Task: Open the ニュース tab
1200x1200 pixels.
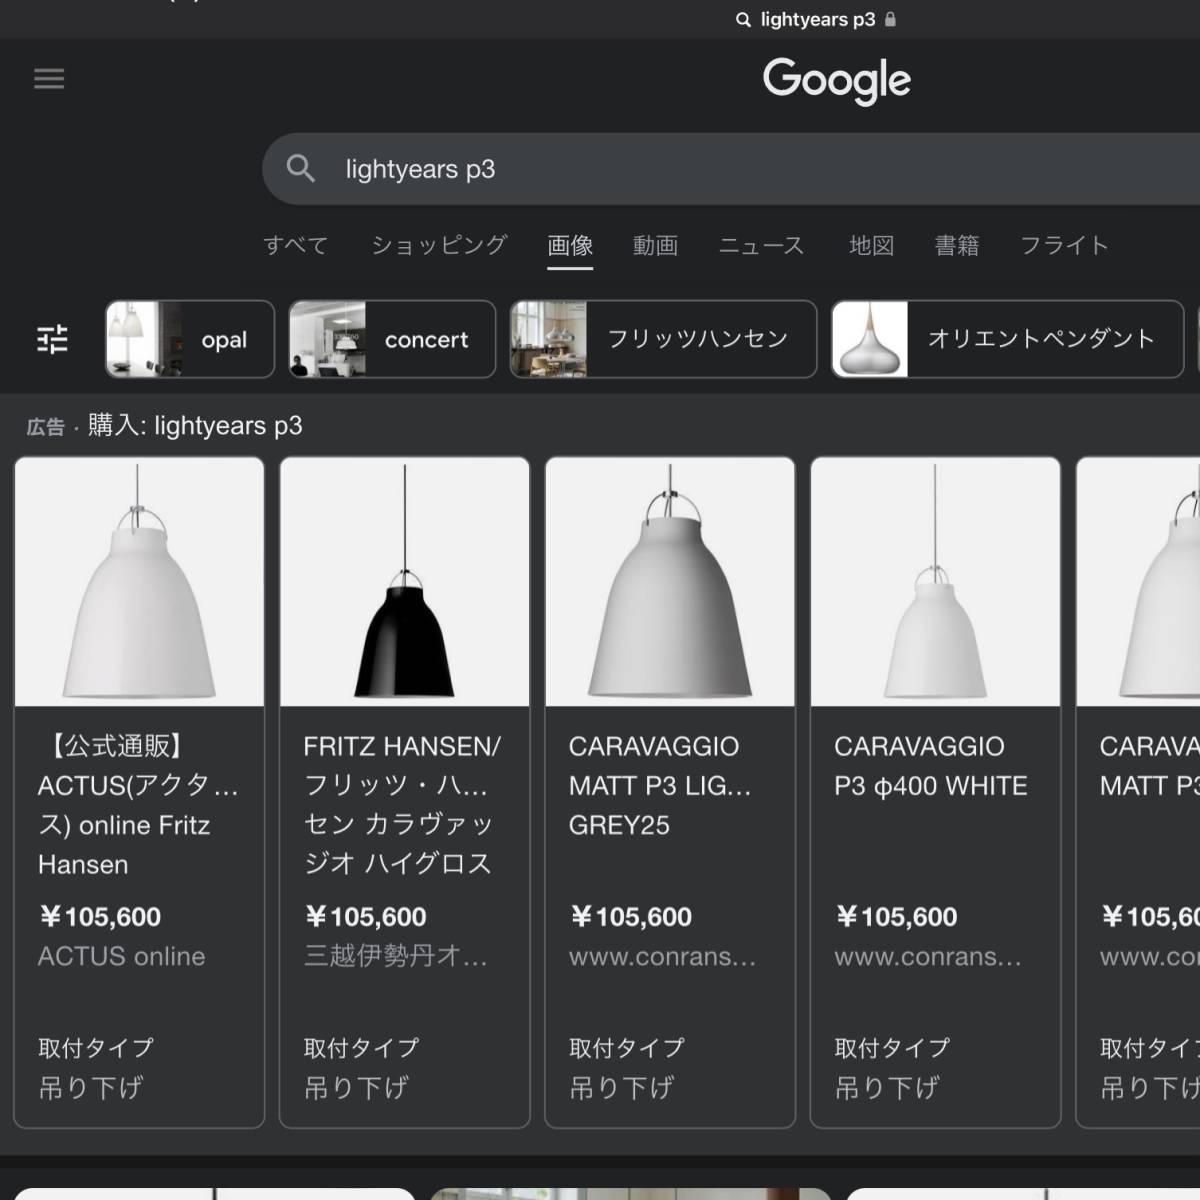Action: coord(762,245)
